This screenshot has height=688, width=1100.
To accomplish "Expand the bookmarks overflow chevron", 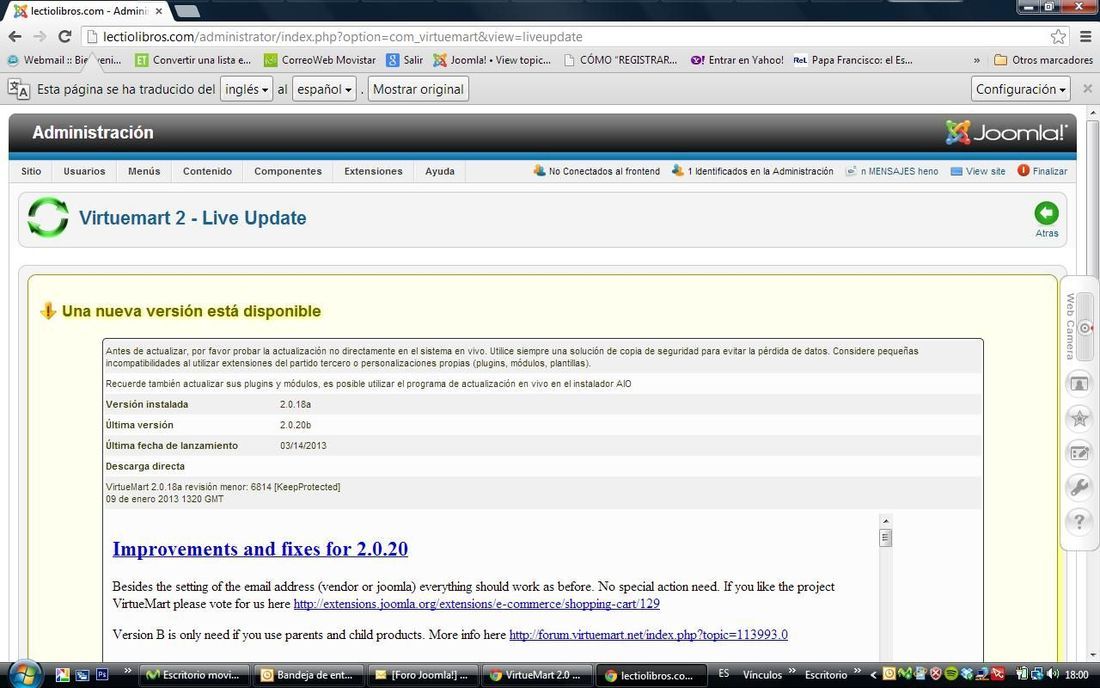I will tap(977, 60).
